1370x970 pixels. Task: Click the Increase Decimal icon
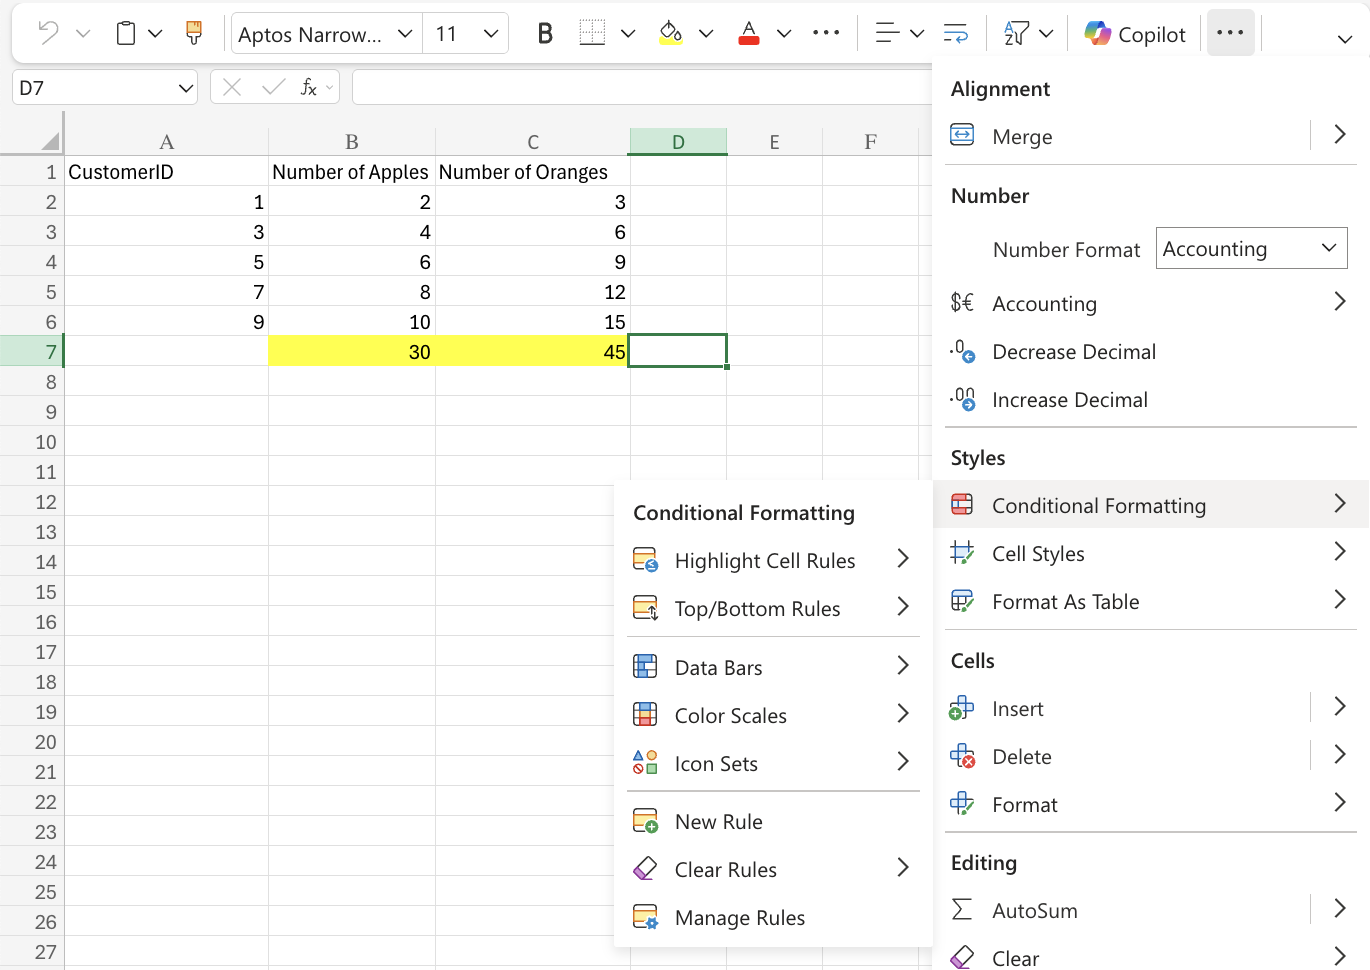coord(1069,399)
